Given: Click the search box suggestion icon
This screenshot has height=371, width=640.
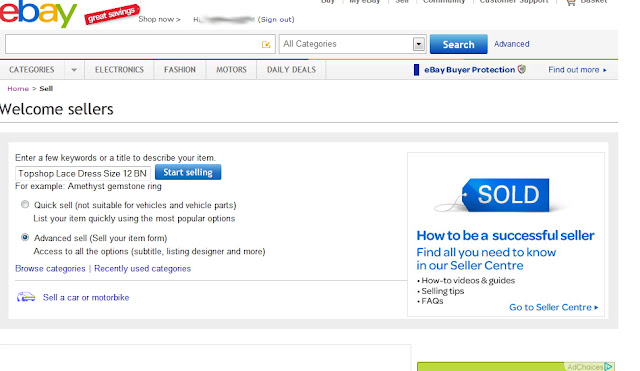Looking at the screenshot, I should click(x=266, y=44).
